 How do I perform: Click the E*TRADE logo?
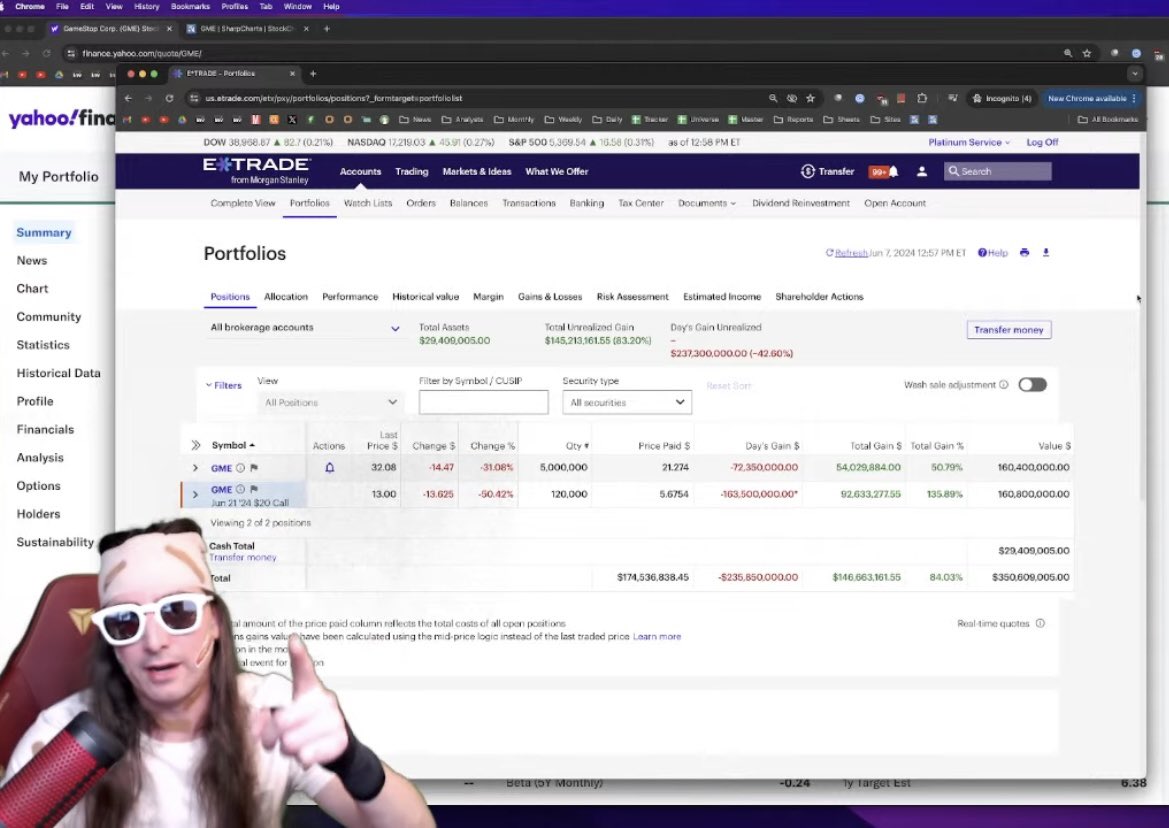256,171
